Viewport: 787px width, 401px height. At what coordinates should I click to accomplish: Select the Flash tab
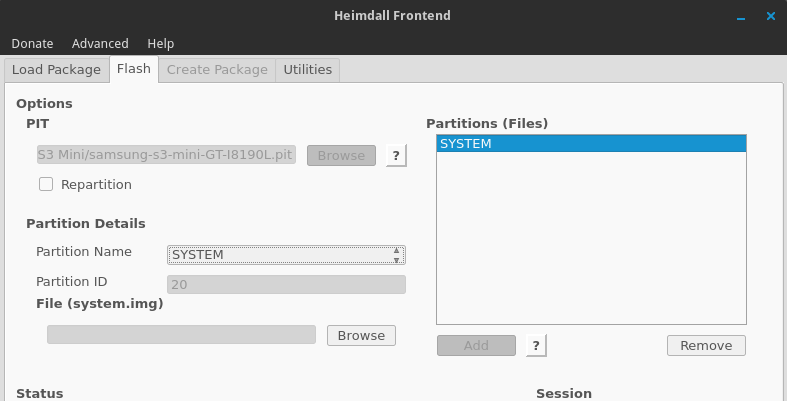133,69
